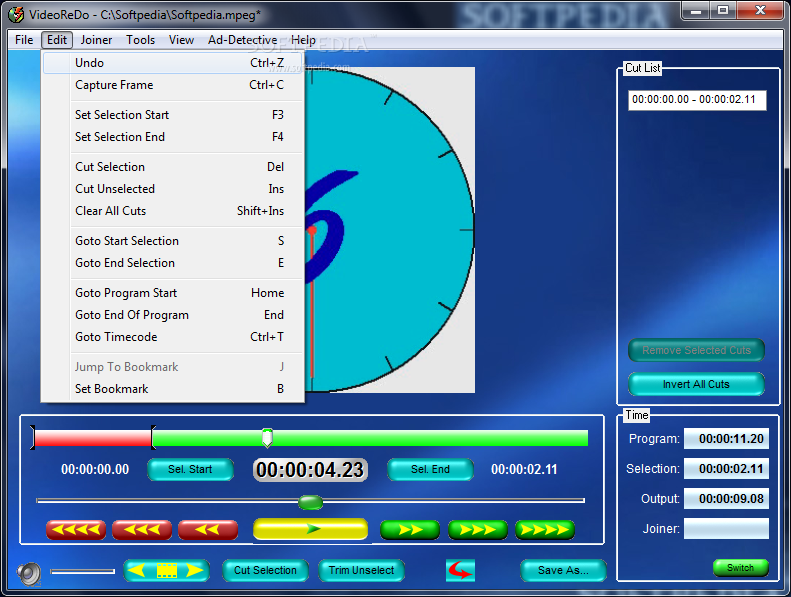Select Cut Selection in the Edit menu
The image size is (791, 597).
tap(173, 167)
